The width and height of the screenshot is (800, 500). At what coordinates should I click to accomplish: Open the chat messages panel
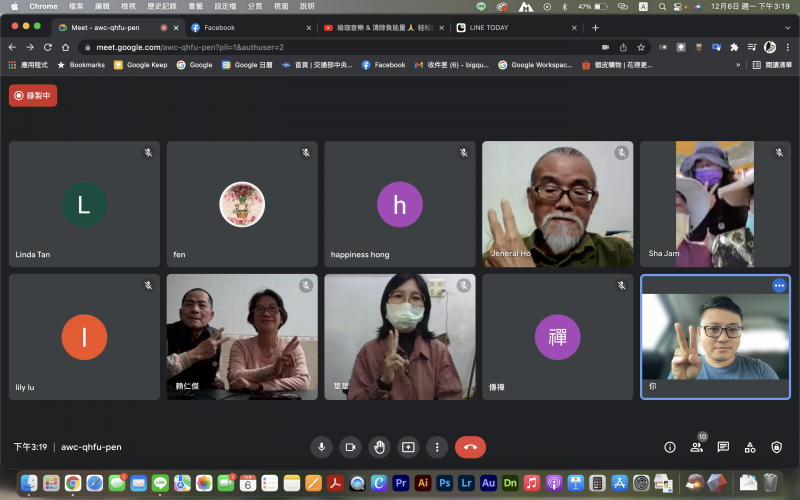point(723,447)
